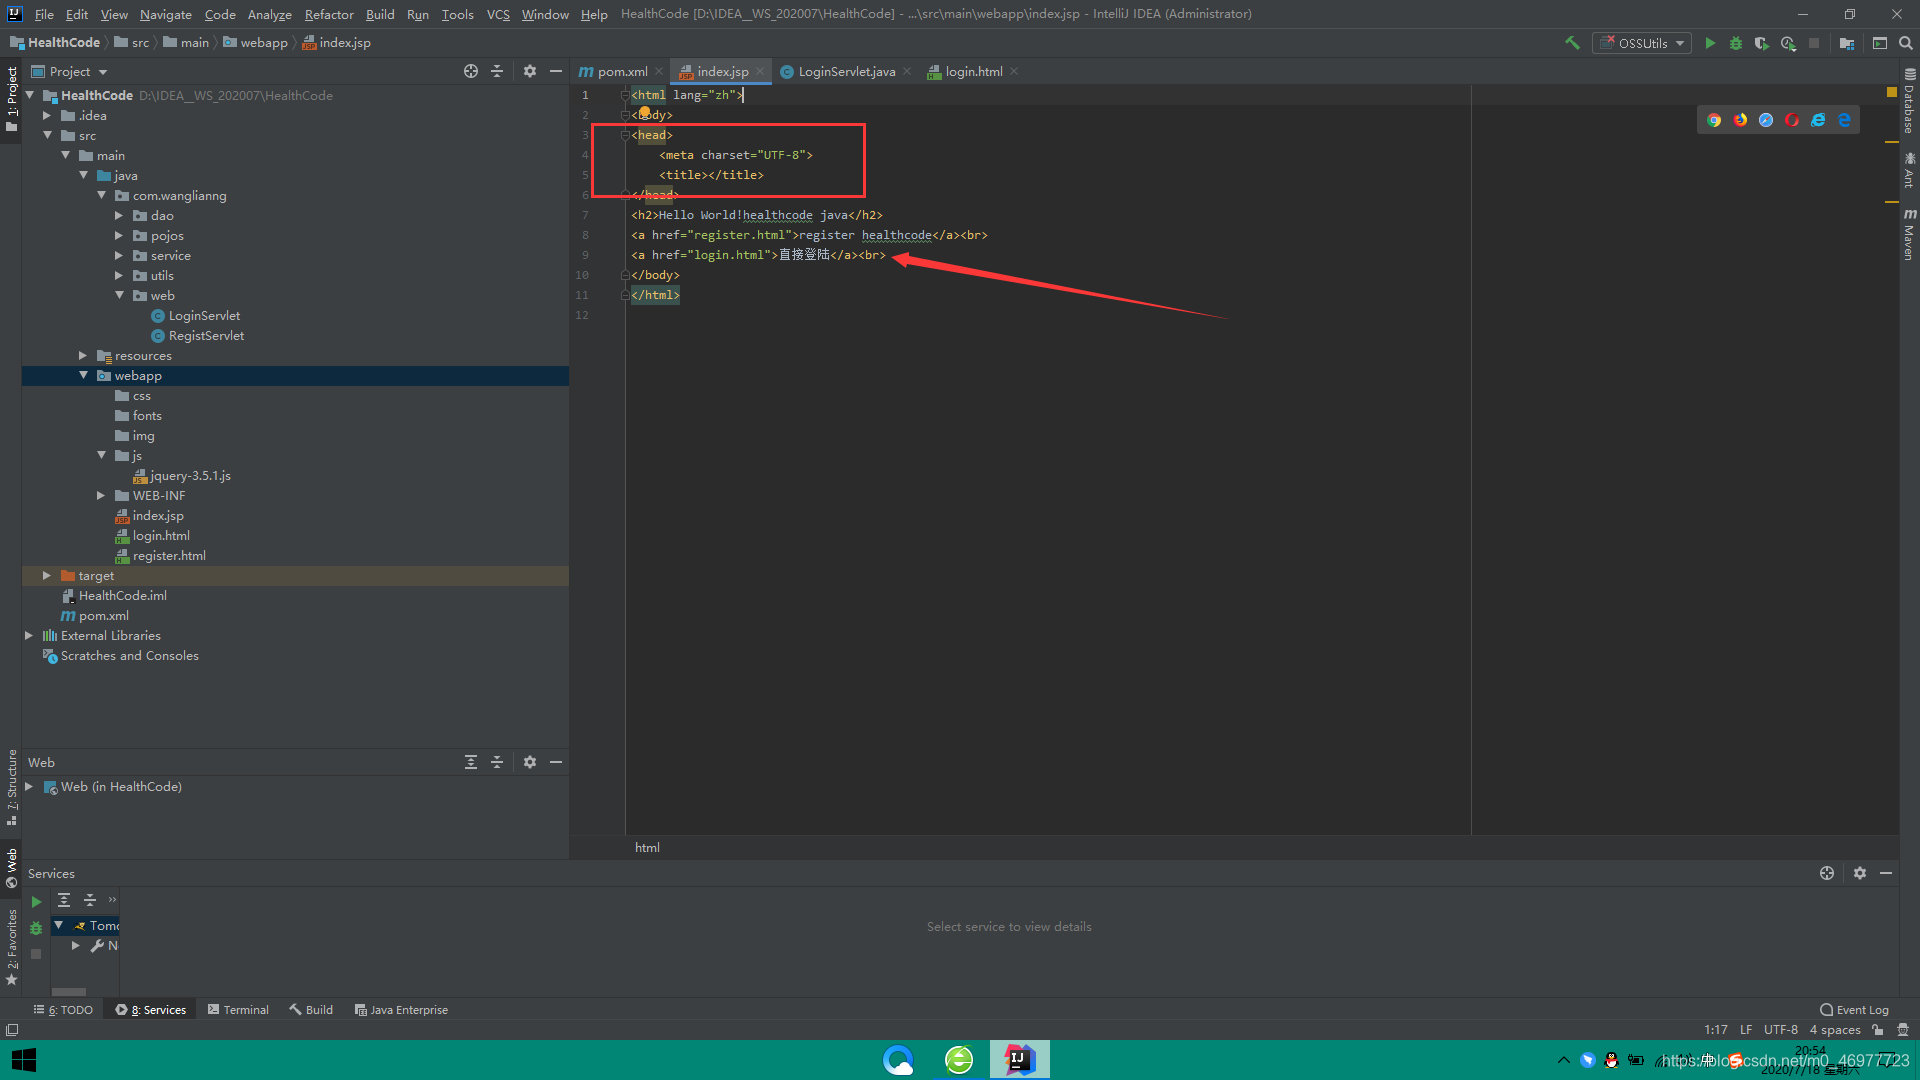The height and width of the screenshot is (1080, 1920).
Task: Open index.jsp in Chrome browser
Action: [1714, 120]
